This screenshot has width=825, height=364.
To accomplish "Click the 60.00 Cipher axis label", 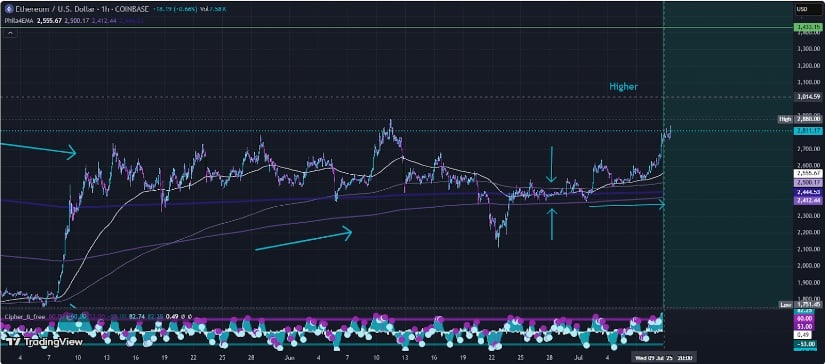I will point(804,318).
